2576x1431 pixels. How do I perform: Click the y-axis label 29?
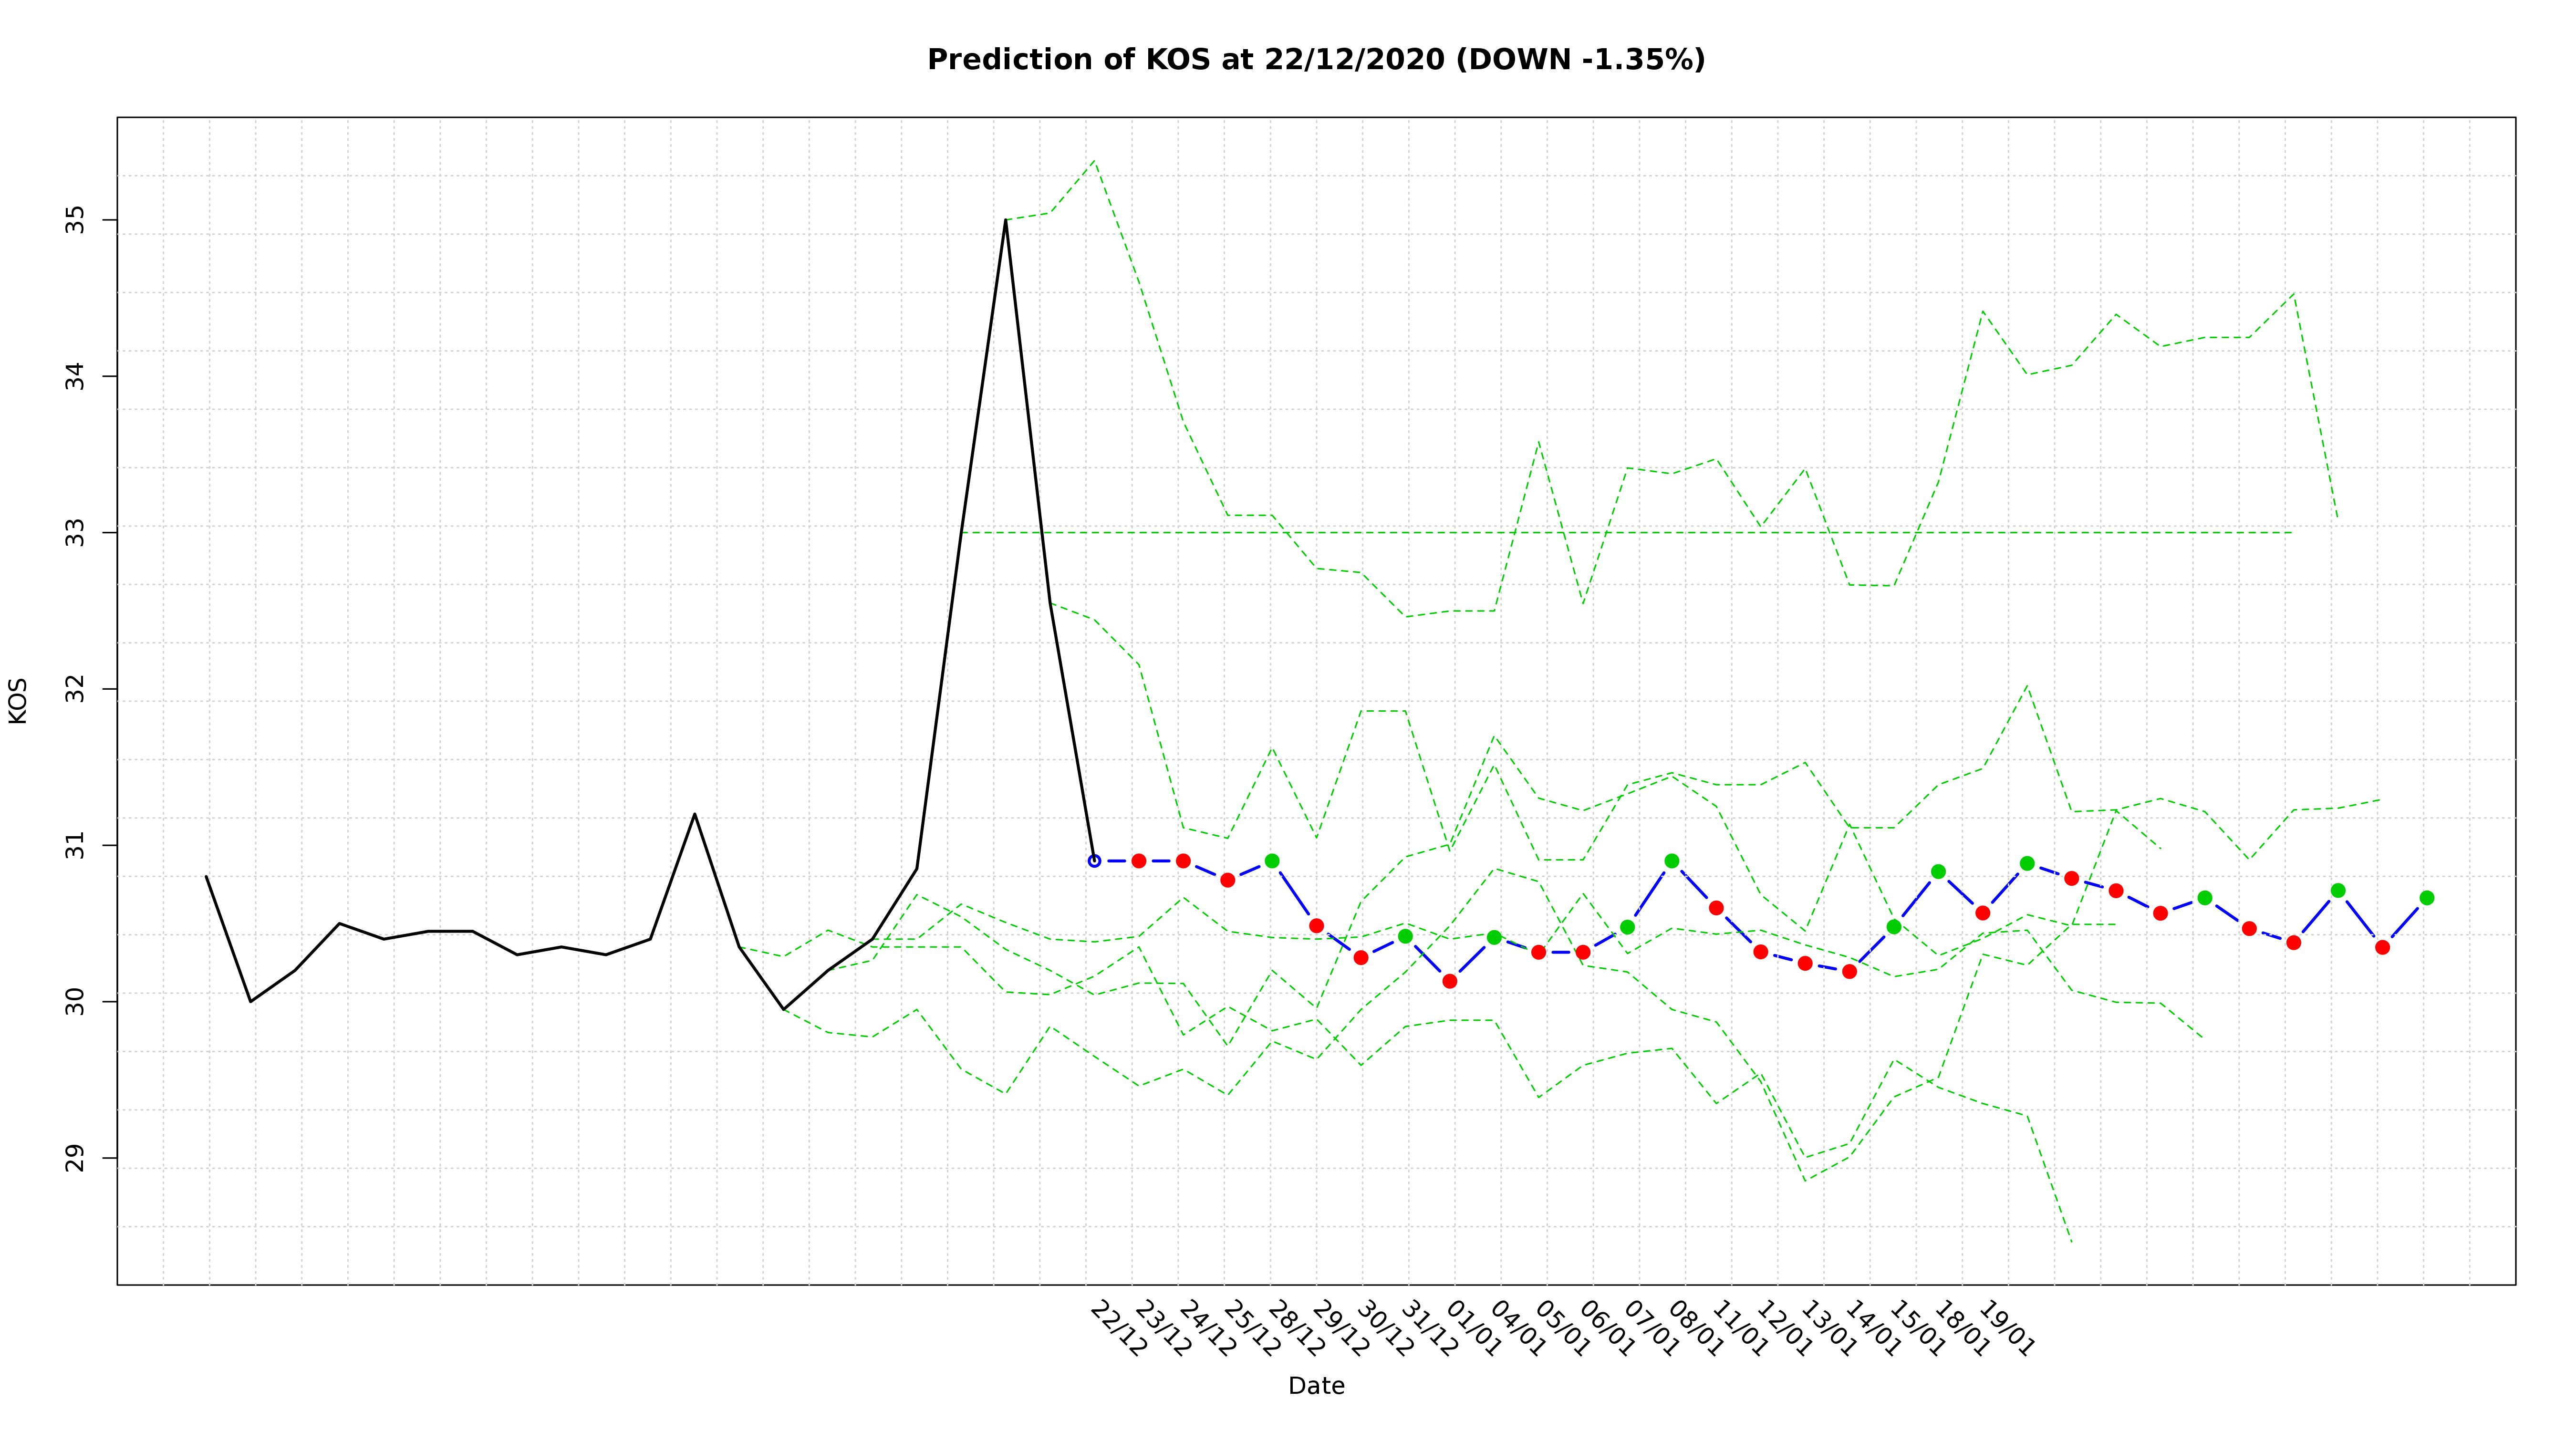coord(76,1158)
